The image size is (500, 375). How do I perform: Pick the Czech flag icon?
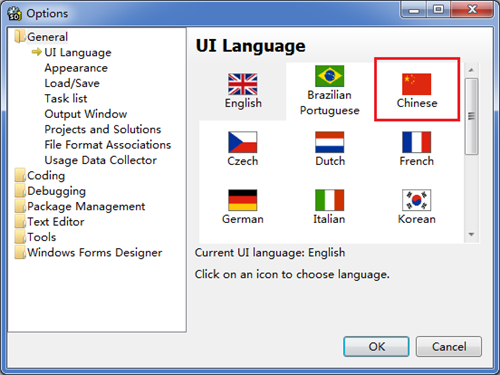[242, 142]
